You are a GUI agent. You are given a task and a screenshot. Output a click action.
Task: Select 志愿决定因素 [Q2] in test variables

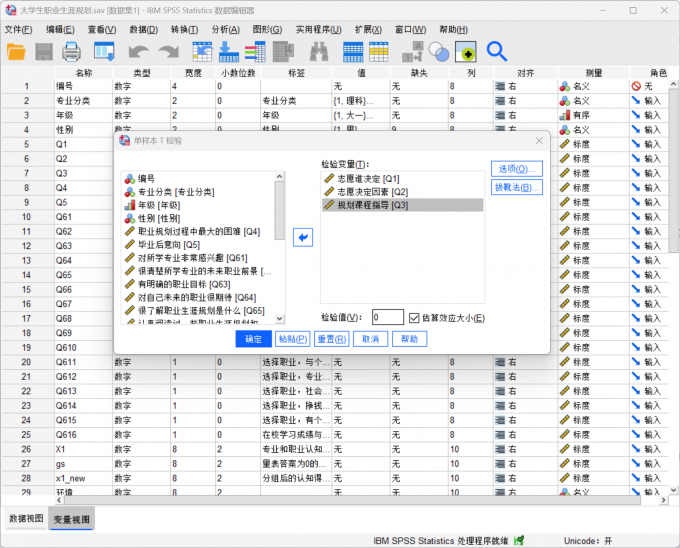coord(402,192)
